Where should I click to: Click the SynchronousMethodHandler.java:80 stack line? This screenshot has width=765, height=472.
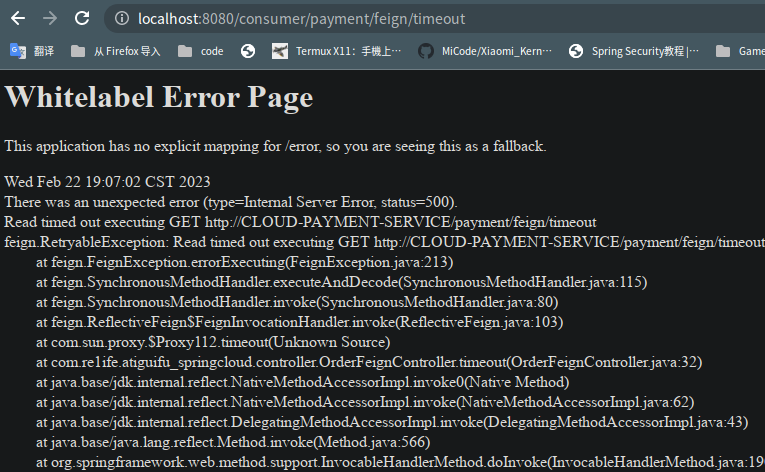click(297, 302)
